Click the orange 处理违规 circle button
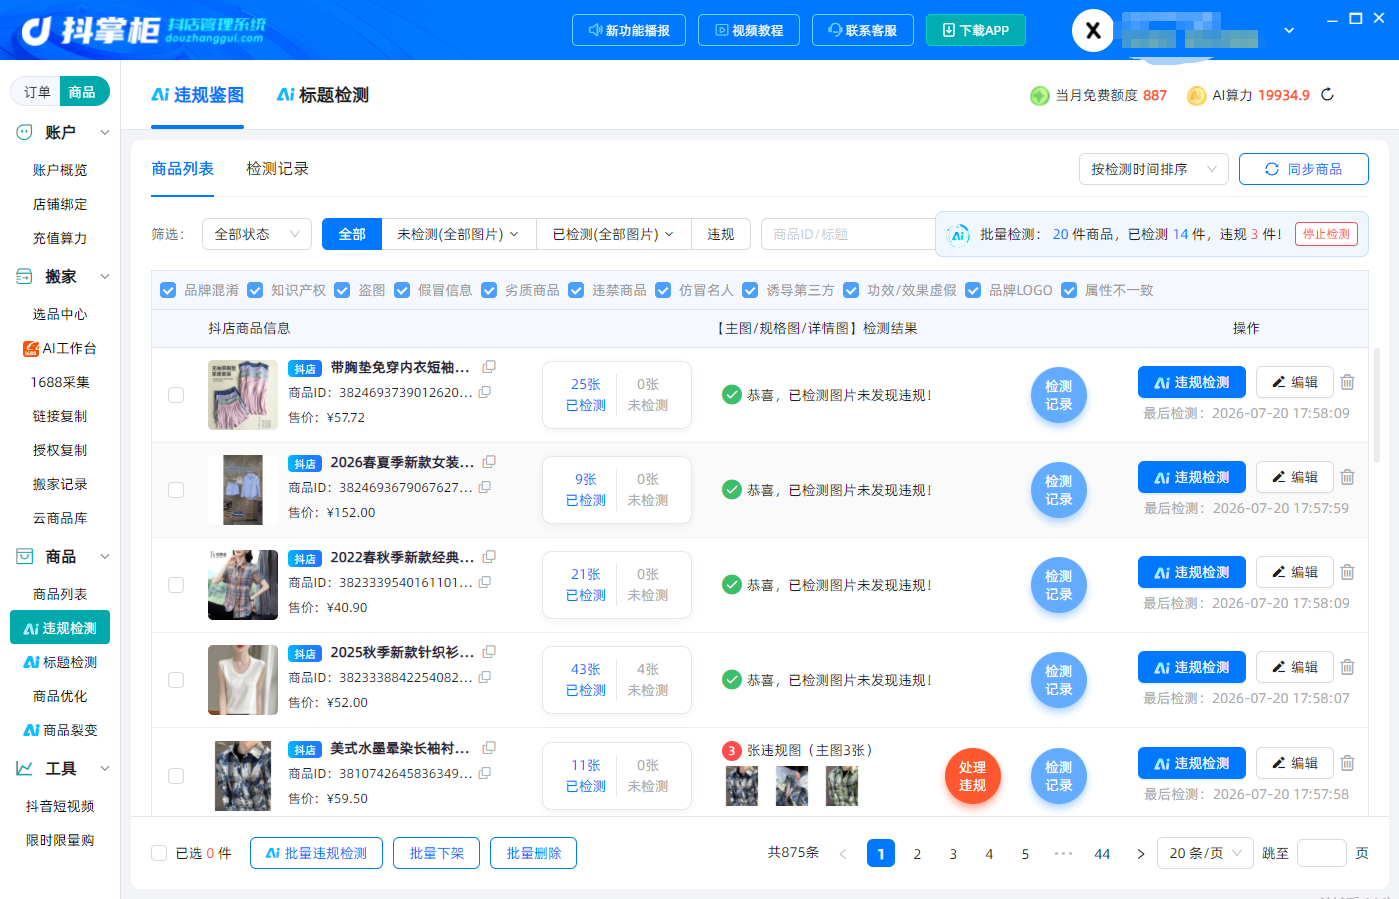The width and height of the screenshot is (1399, 899). [973, 776]
